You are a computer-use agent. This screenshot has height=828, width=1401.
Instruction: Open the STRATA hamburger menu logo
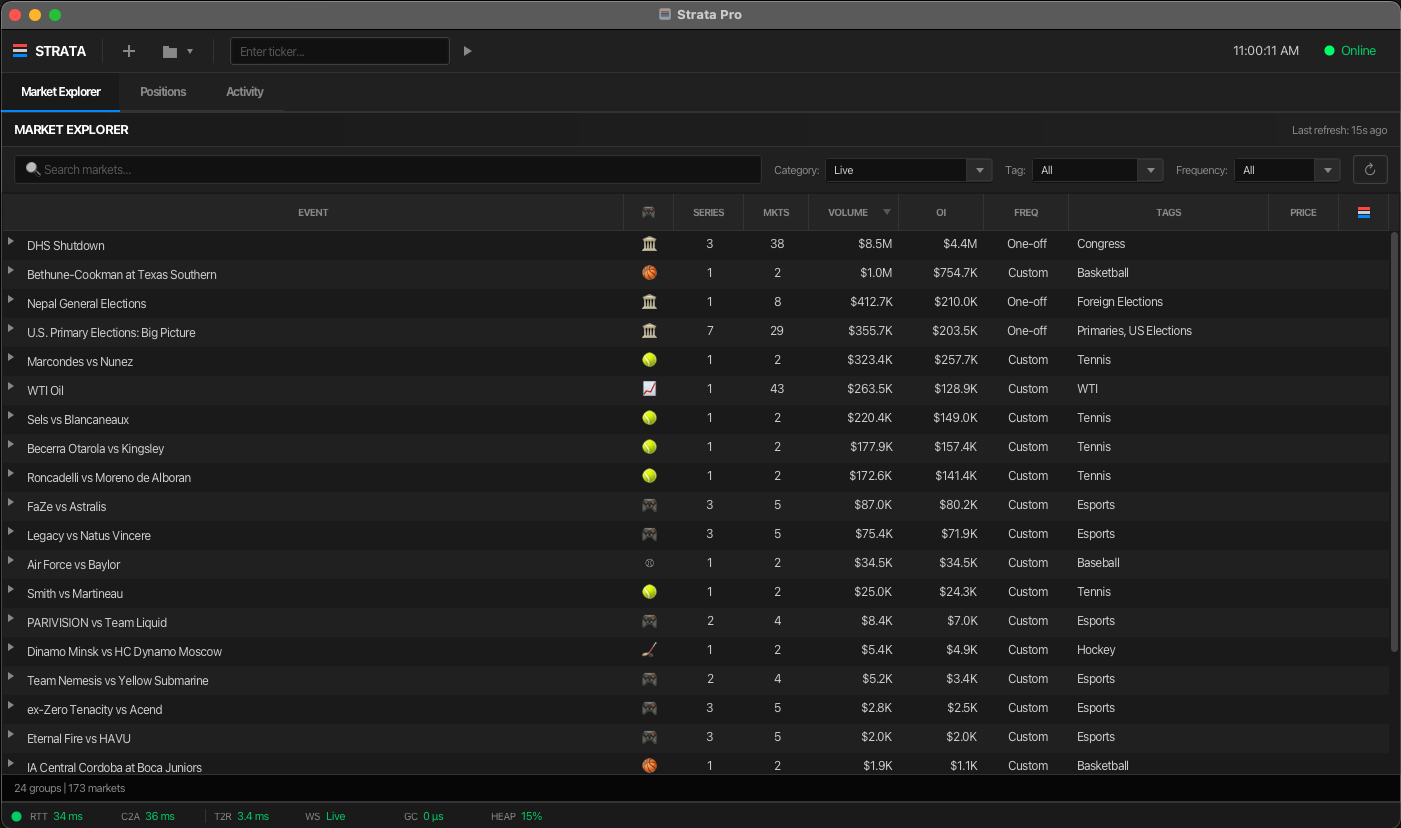click(x=20, y=50)
